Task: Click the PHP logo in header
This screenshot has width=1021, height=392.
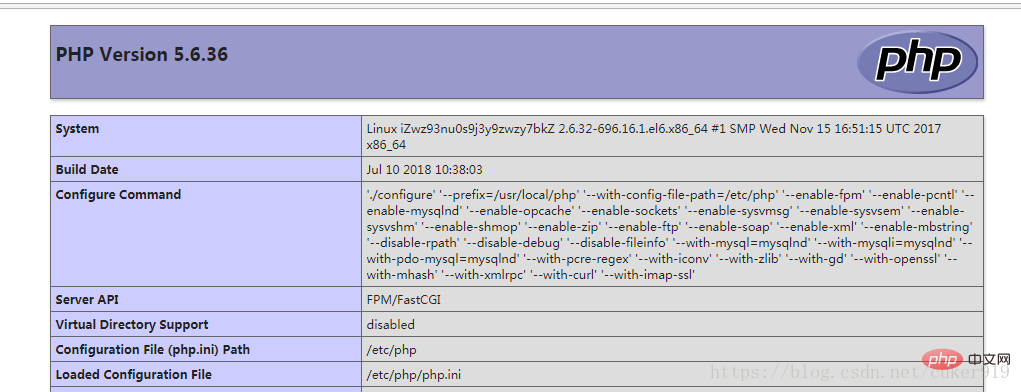Action: point(917,62)
